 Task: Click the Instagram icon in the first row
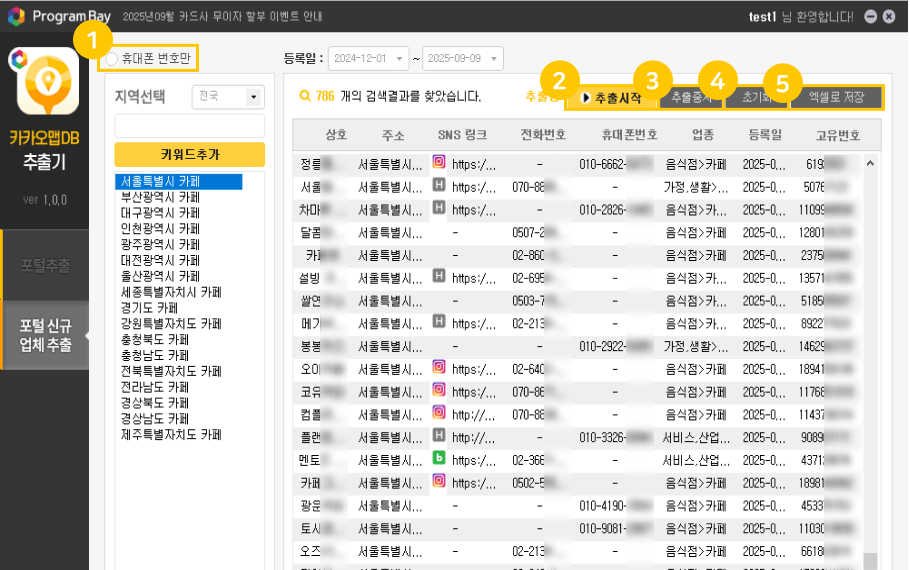click(438, 161)
